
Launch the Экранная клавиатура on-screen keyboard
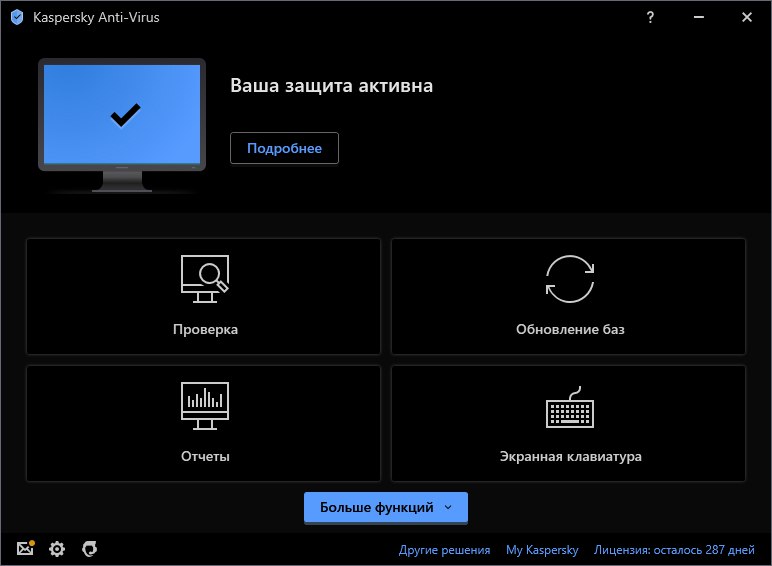pyautogui.click(x=568, y=423)
